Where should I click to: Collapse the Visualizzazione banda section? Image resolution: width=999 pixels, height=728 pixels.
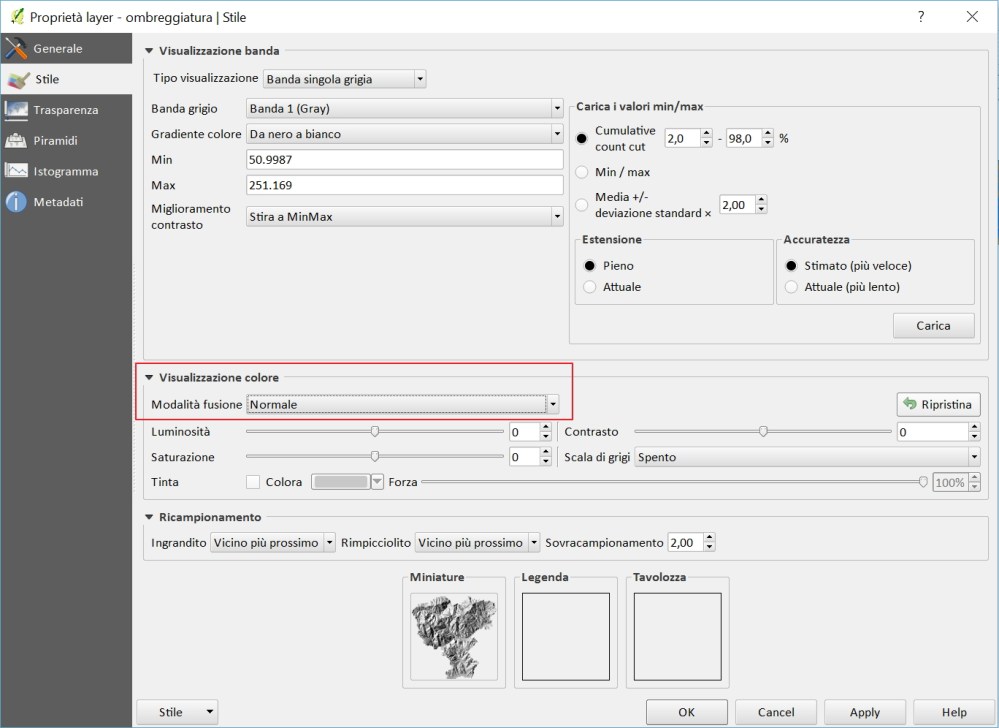(x=150, y=51)
